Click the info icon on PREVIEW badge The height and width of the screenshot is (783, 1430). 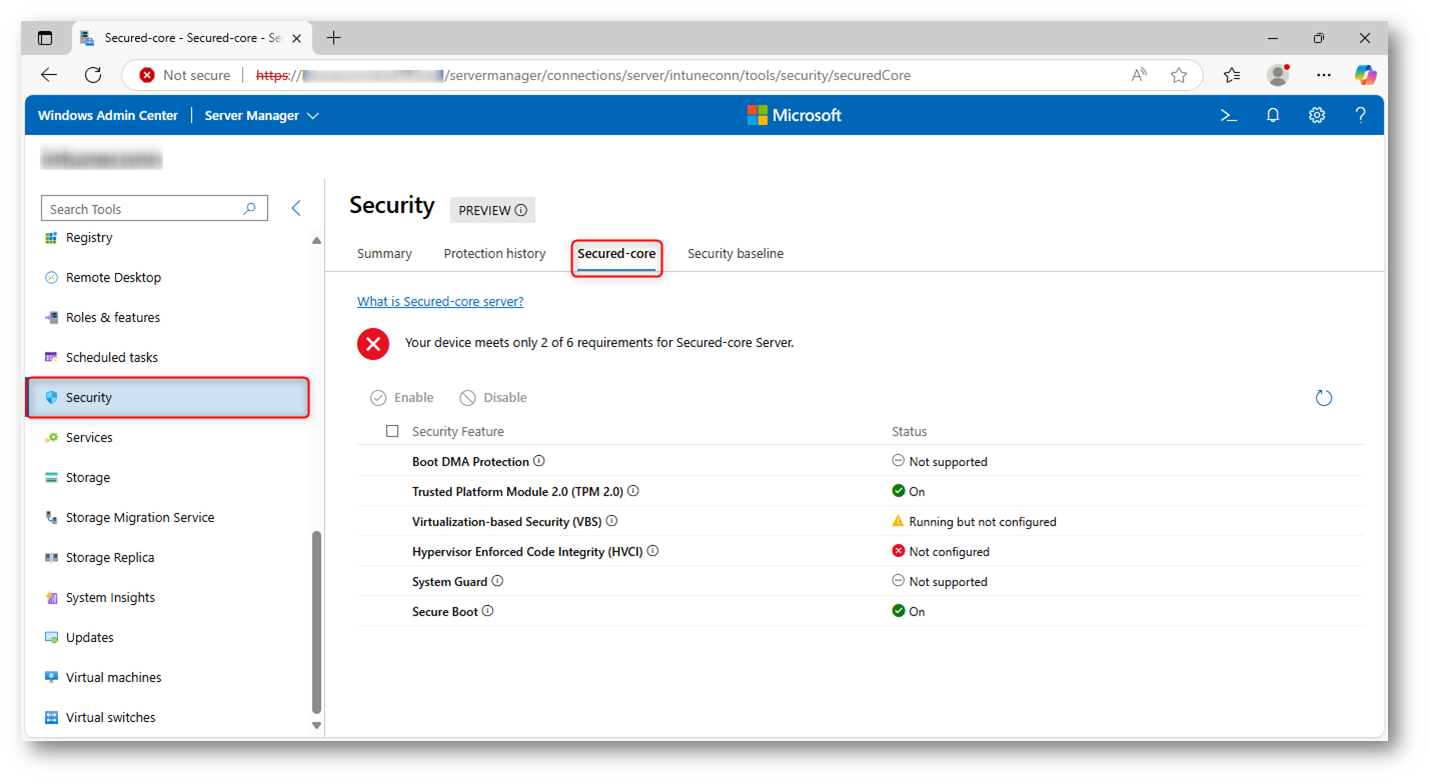click(521, 210)
